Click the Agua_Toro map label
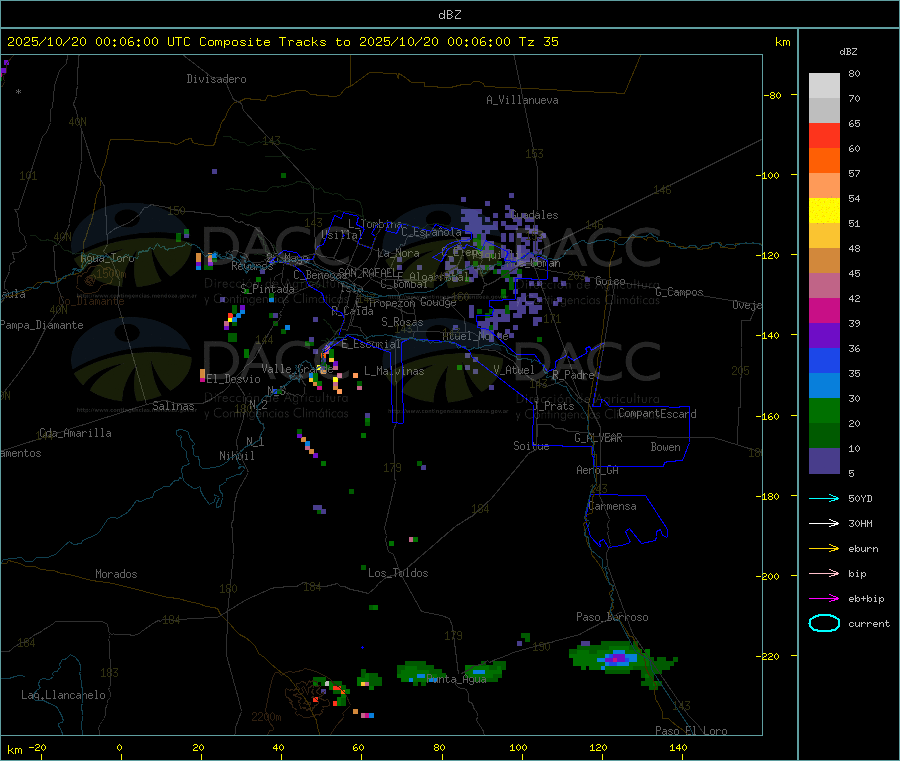Image resolution: width=900 pixels, height=761 pixels. 107,258
